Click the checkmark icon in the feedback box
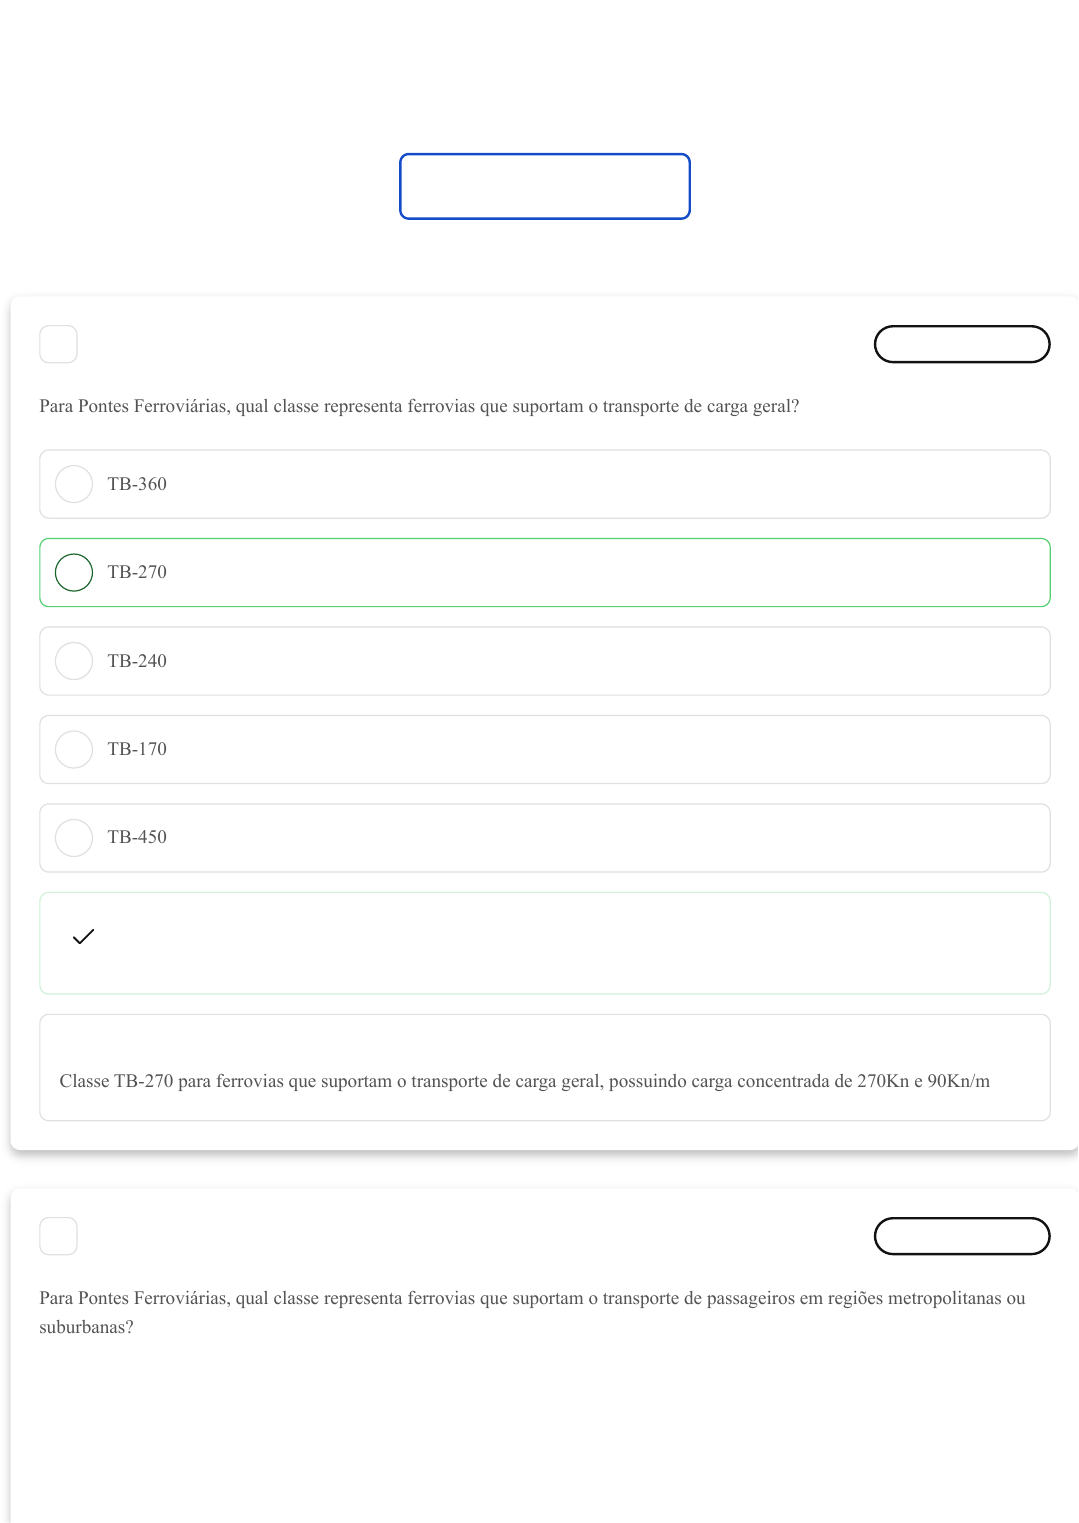This screenshot has width=1079, height=1523. [x=84, y=936]
